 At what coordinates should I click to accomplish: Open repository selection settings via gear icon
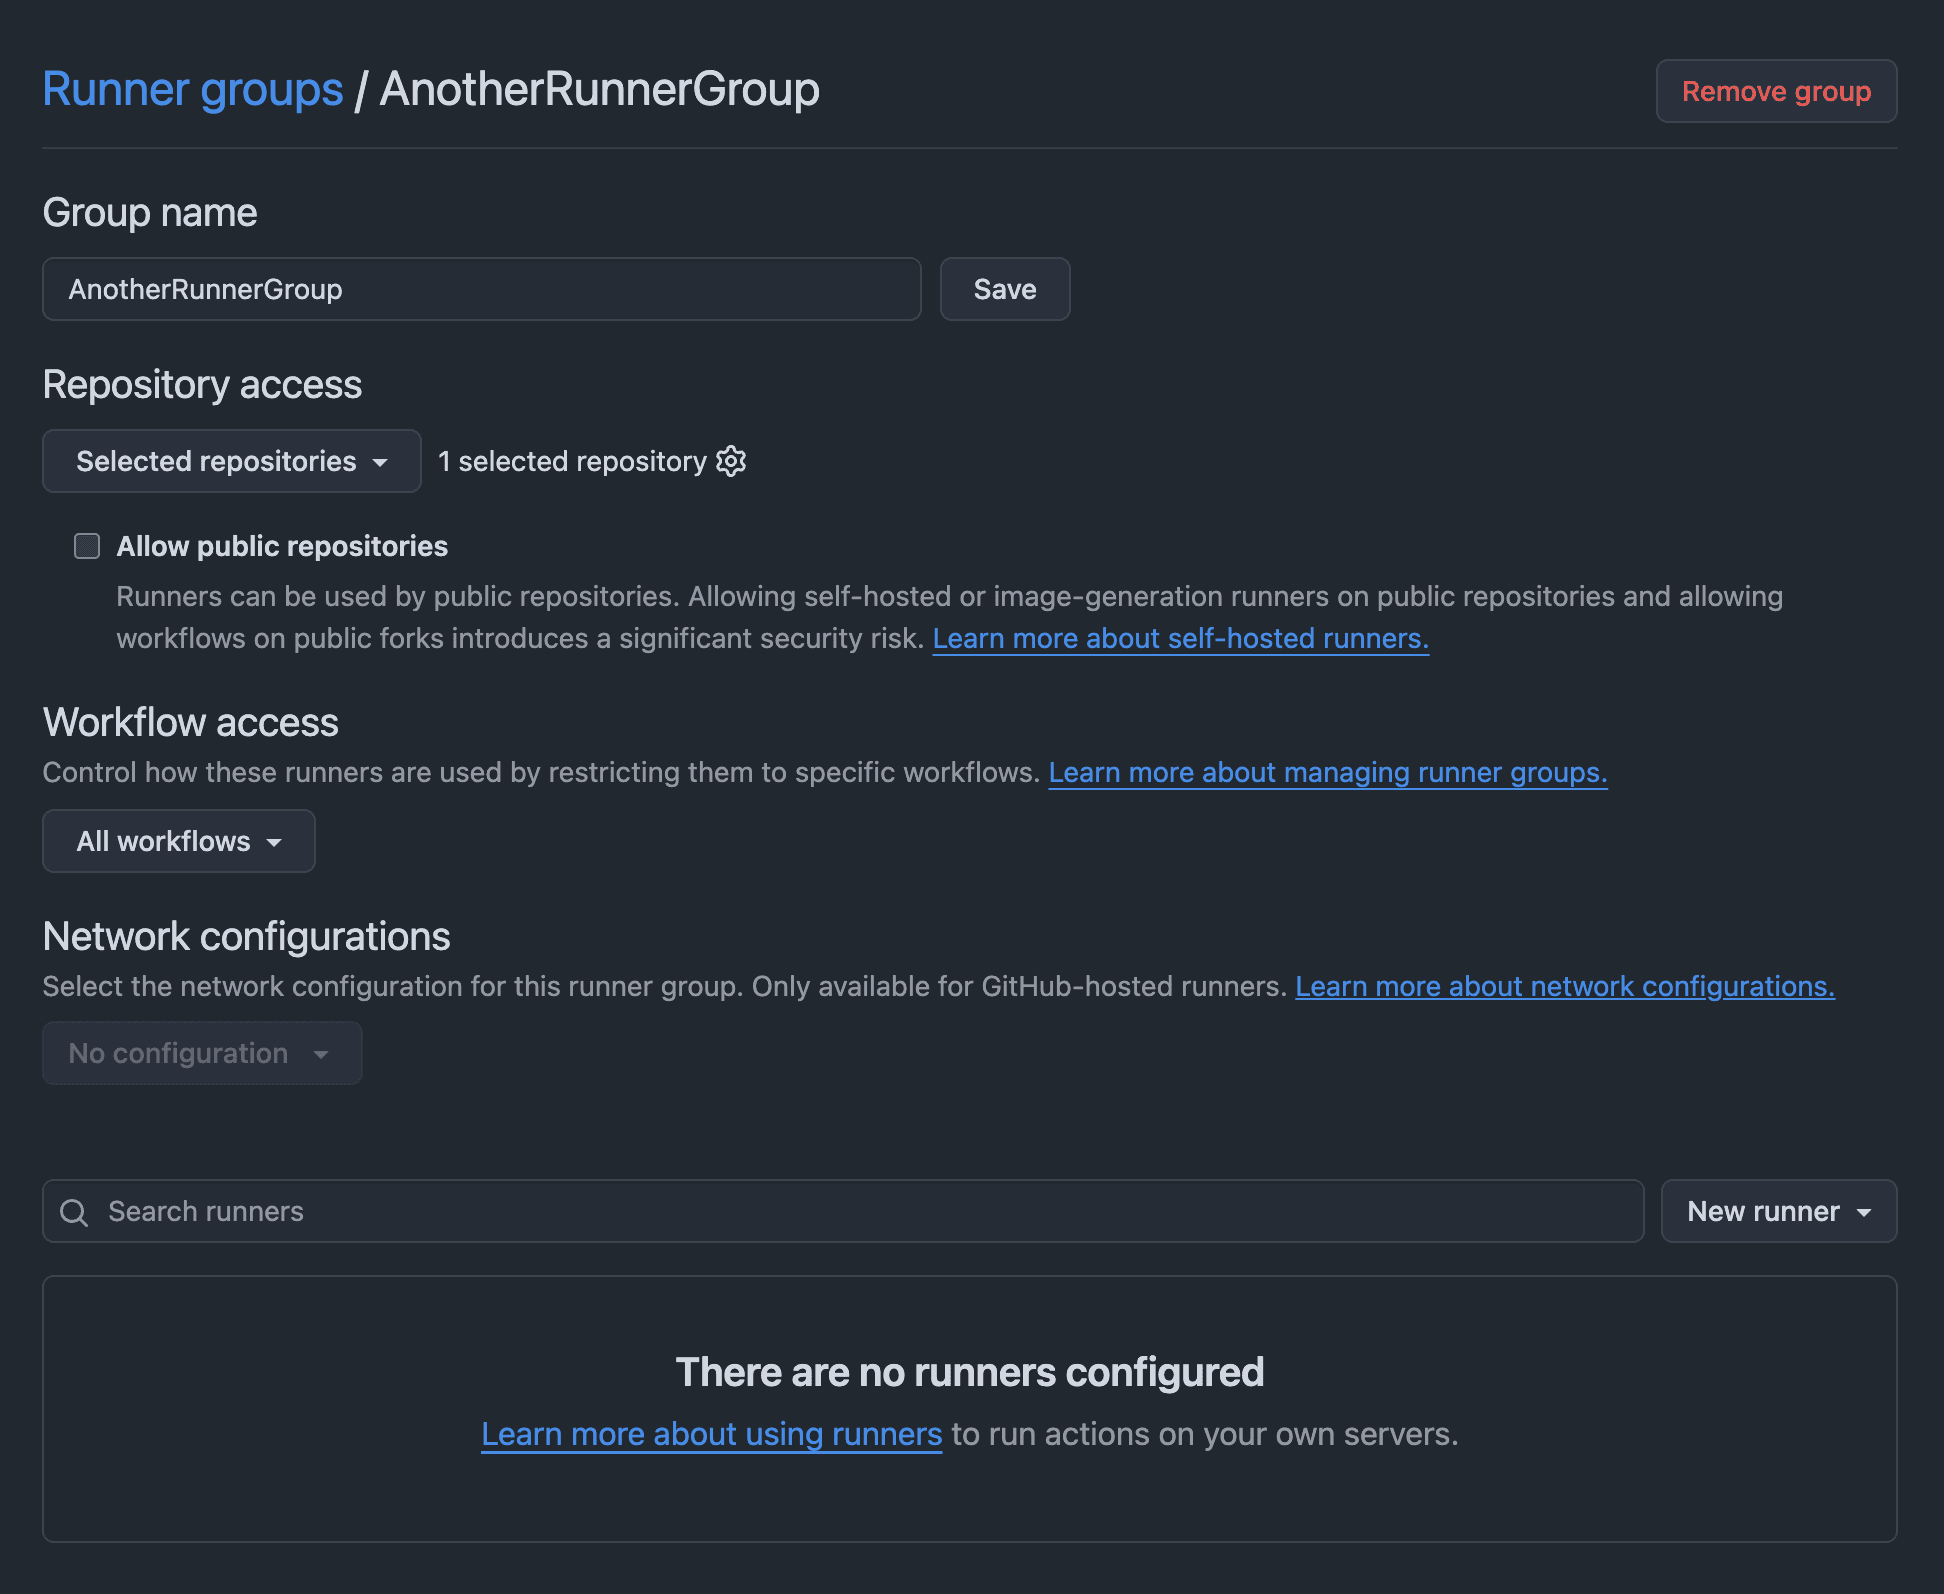[x=731, y=461]
